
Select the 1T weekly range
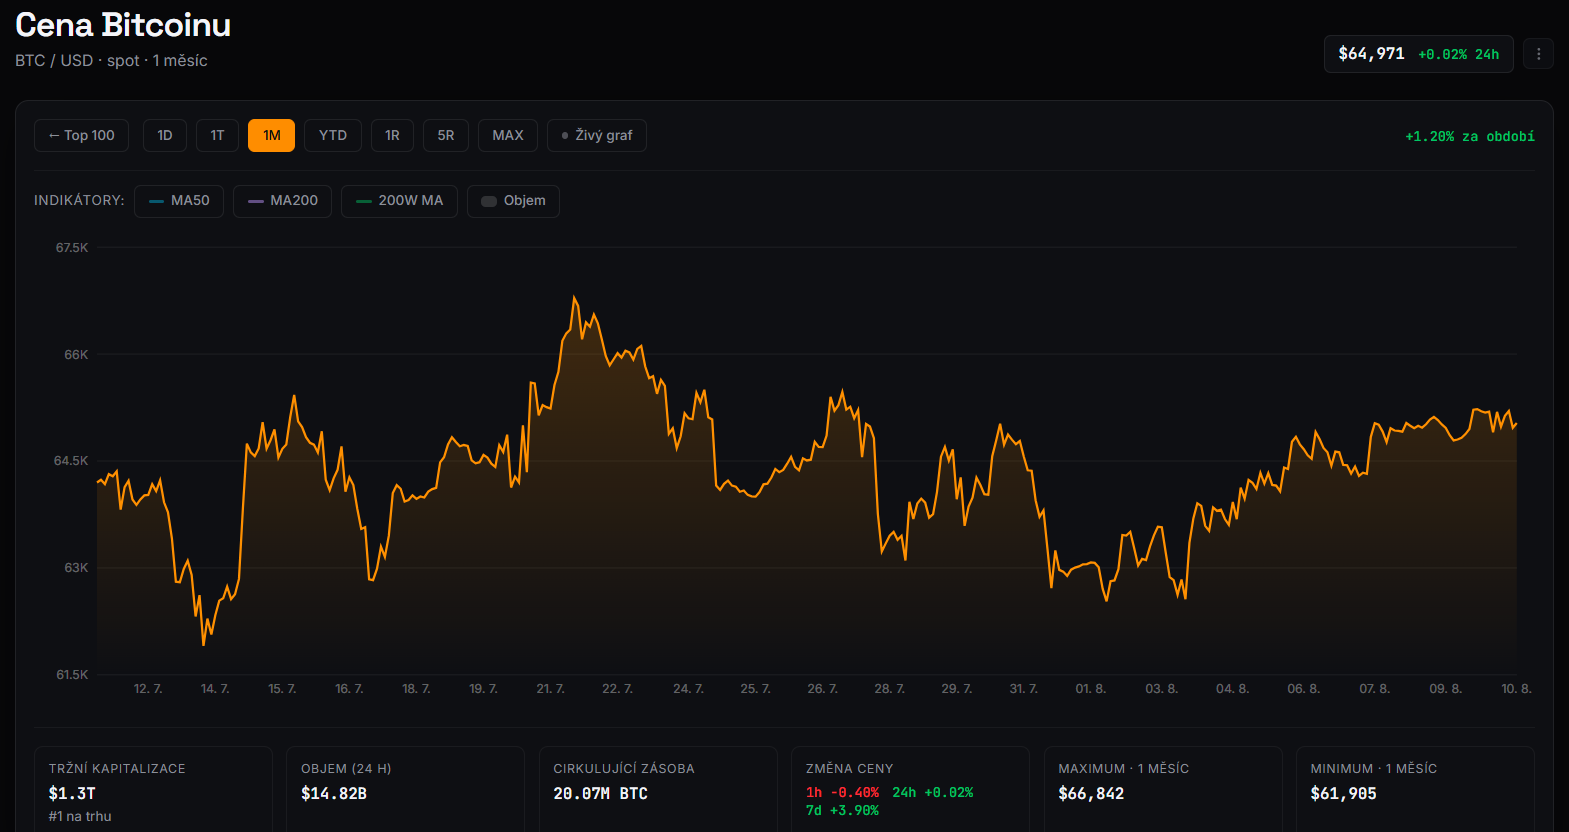(217, 136)
